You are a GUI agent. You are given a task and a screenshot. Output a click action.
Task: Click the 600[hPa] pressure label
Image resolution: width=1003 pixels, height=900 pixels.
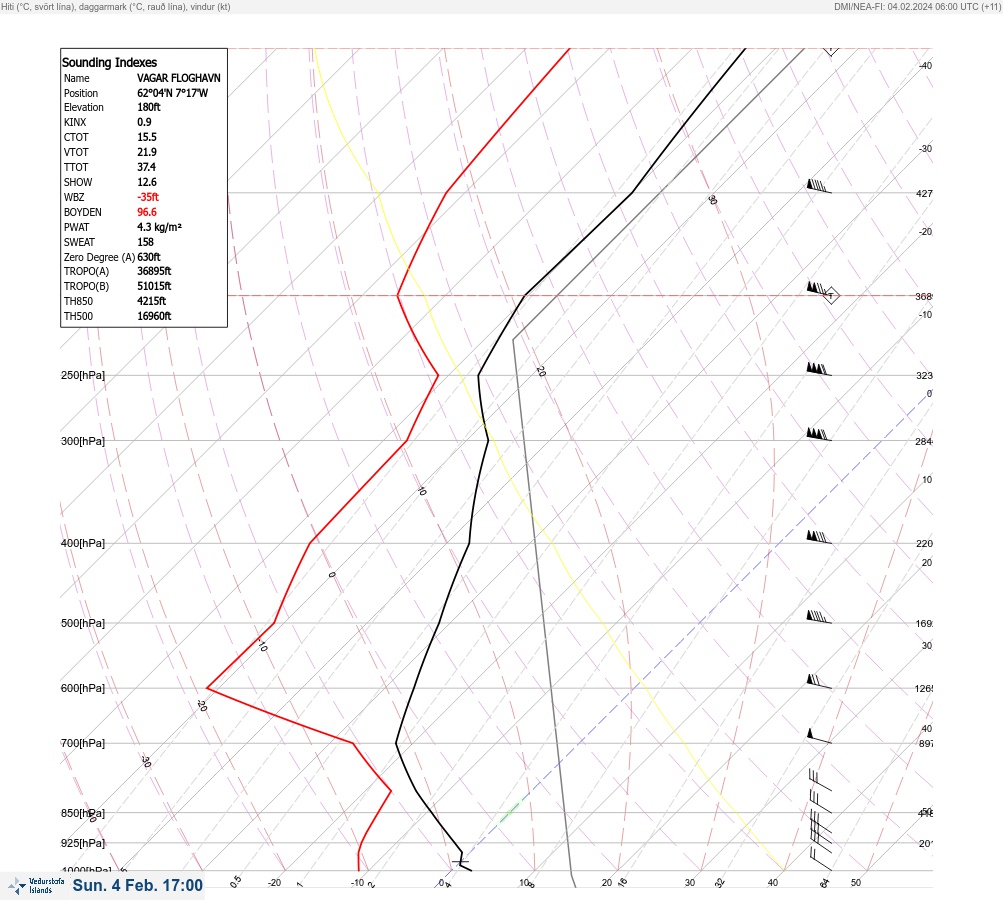[83, 688]
